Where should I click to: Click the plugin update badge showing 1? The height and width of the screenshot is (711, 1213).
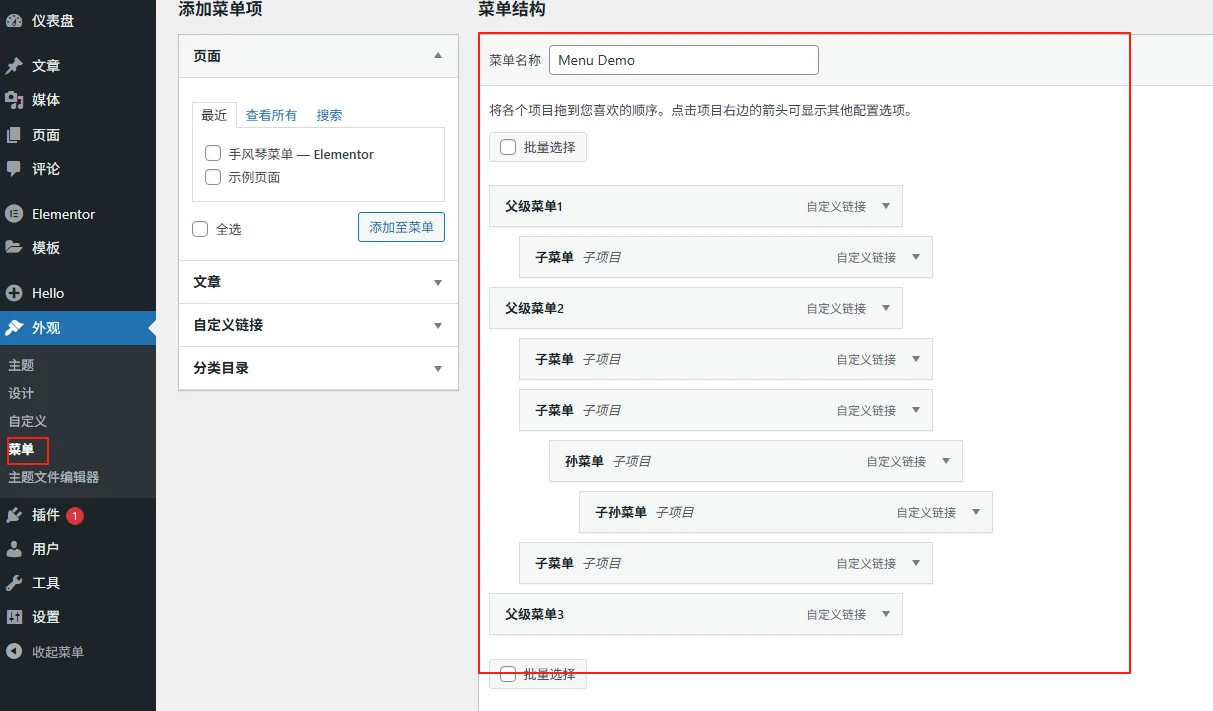coord(75,516)
